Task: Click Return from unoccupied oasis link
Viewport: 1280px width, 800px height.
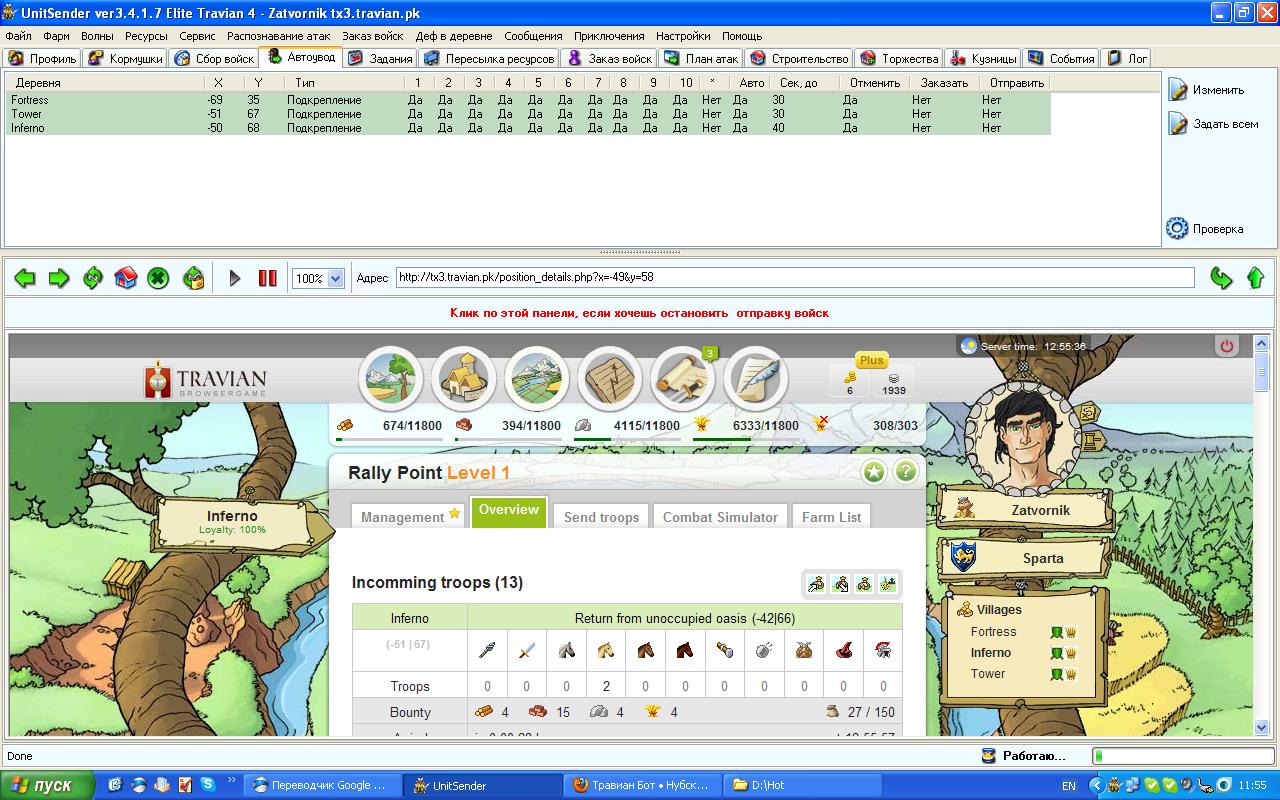Action: [x=685, y=618]
